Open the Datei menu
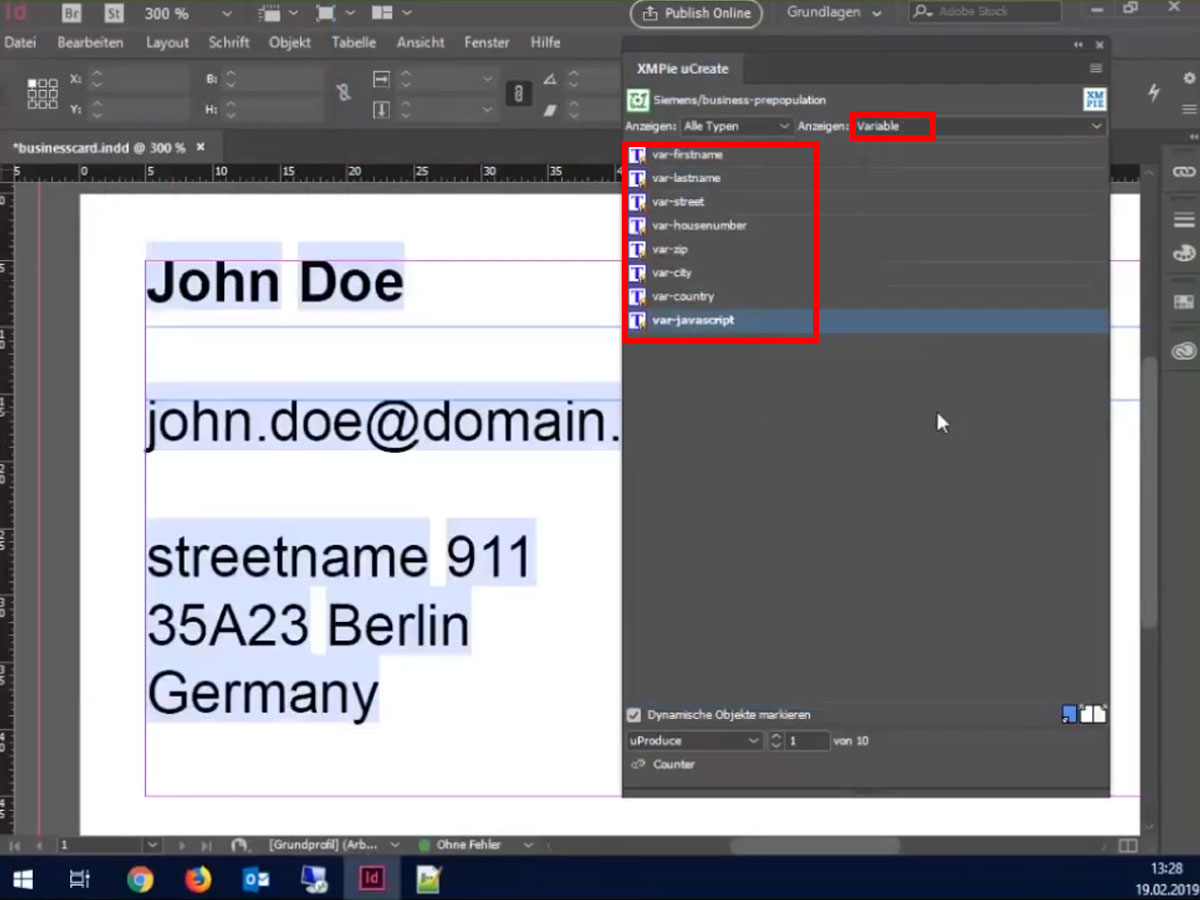Image resolution: width=1200 pixels, height=900 pixels. point(20,43)
